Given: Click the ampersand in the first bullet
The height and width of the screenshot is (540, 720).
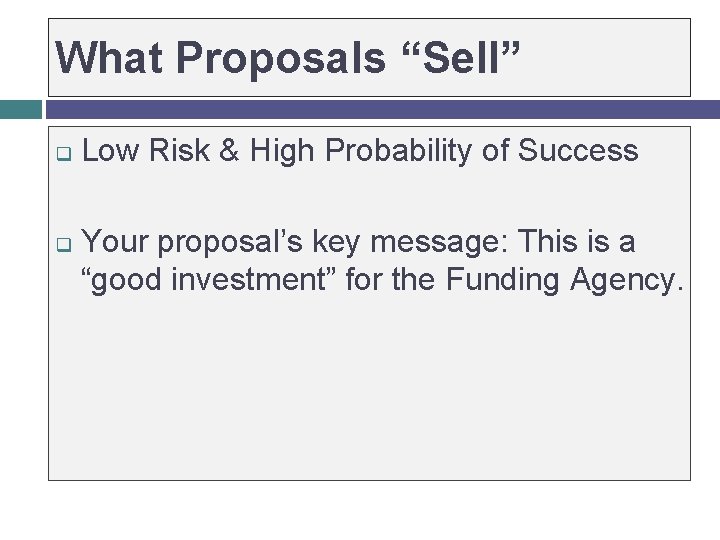Looking at the screenshot, I should click(229, 151).
